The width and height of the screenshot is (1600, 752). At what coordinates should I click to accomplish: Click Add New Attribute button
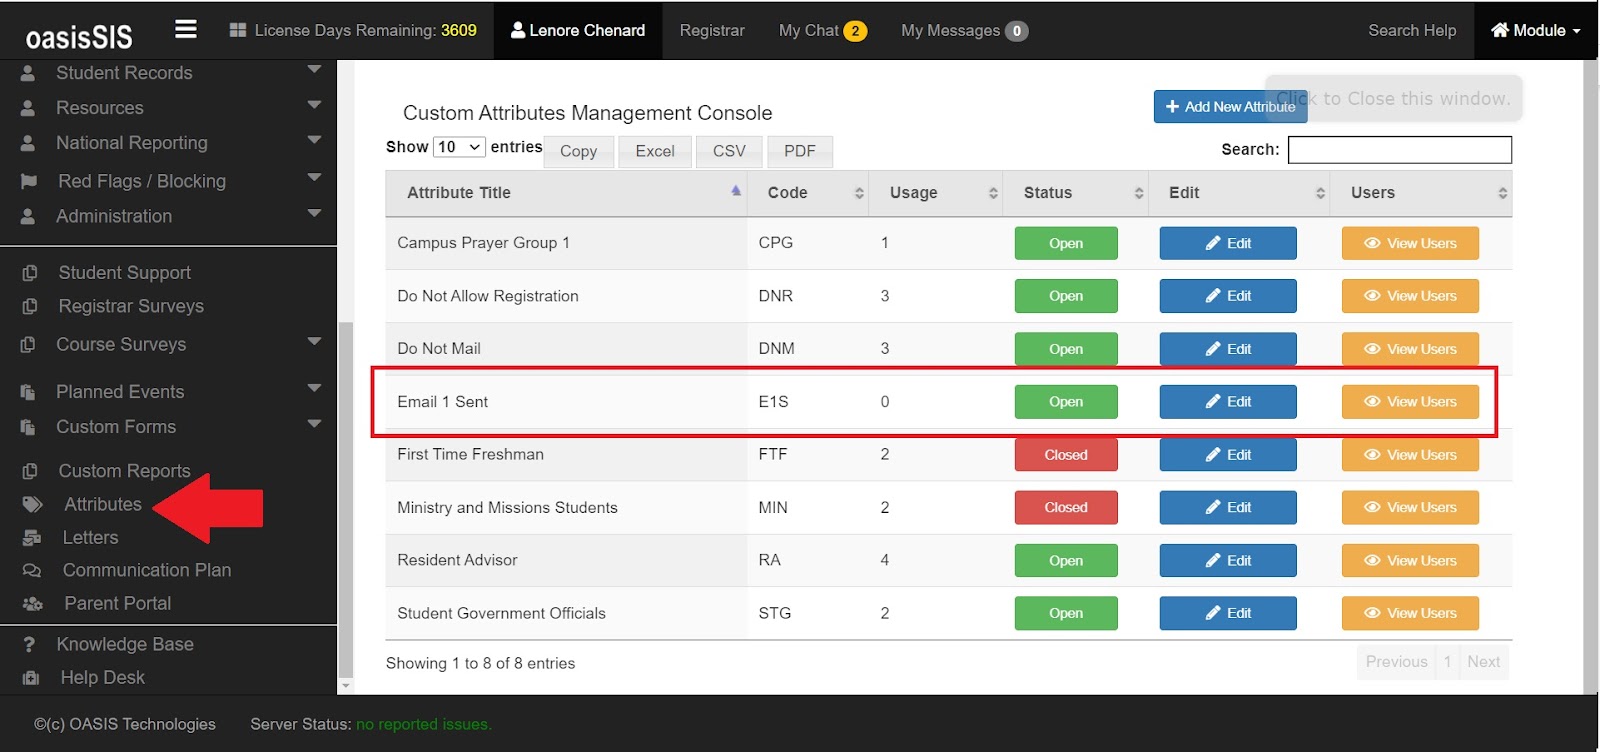1230,107
